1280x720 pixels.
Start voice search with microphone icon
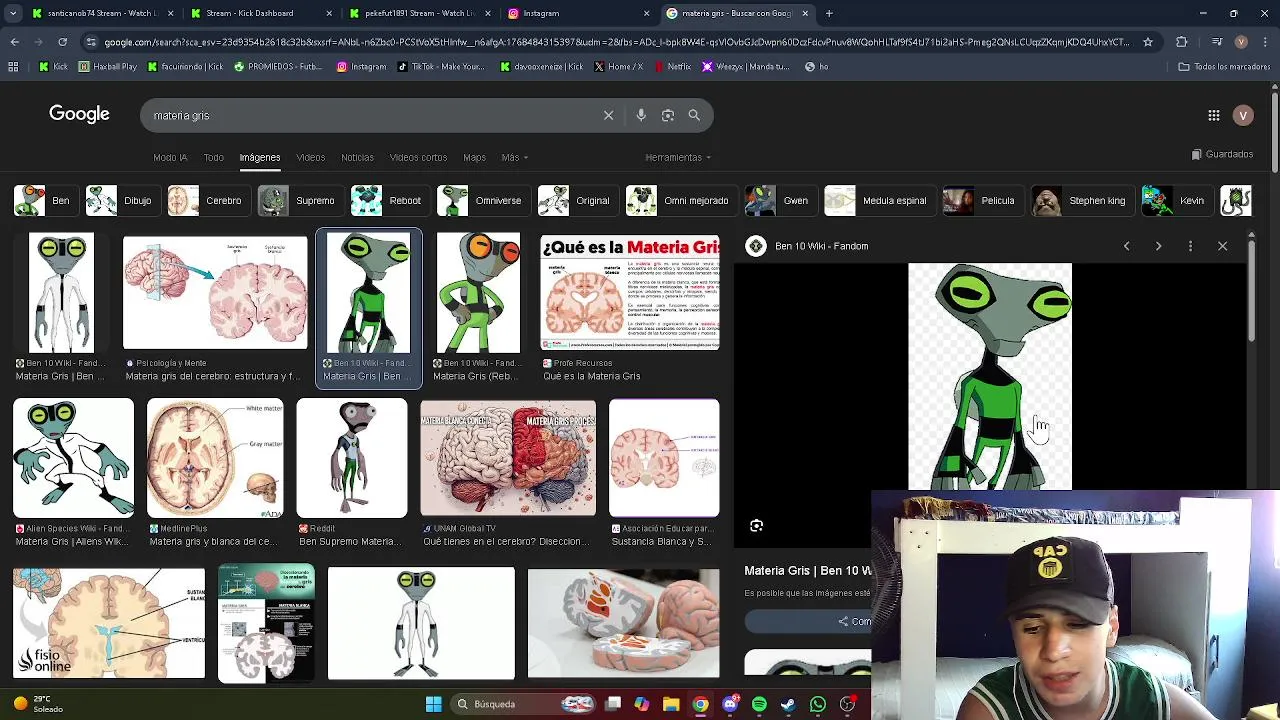(x=641, y=115)
